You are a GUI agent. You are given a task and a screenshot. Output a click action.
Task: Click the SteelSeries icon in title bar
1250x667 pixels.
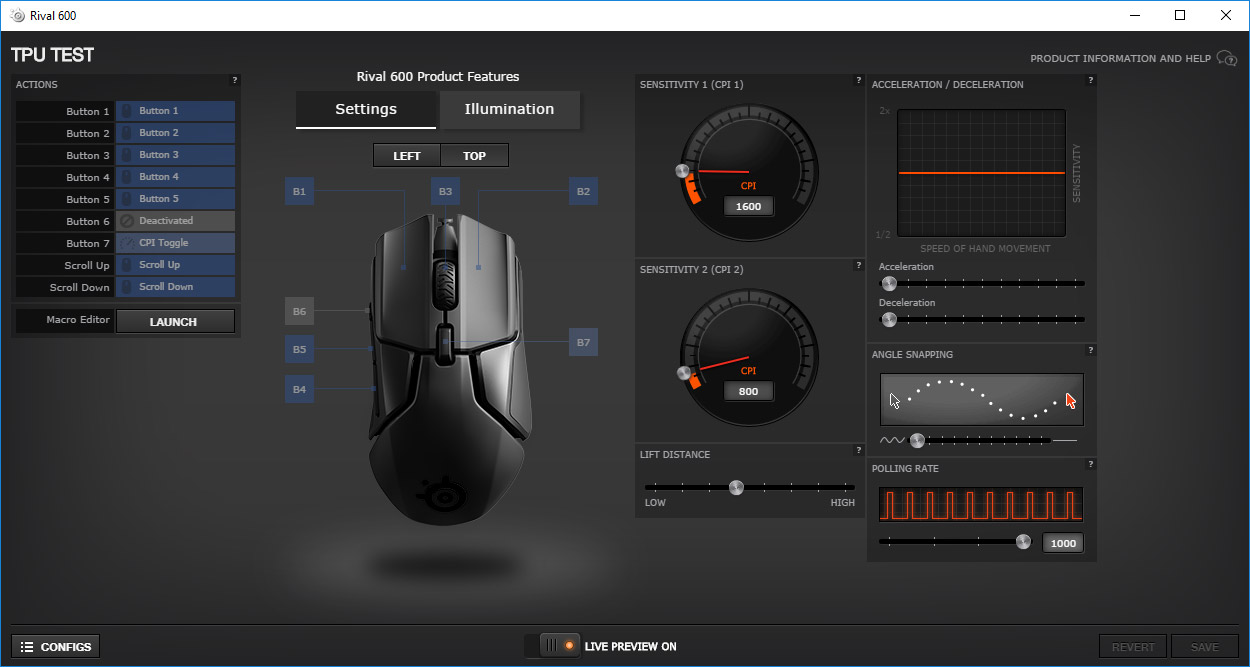(x=17, y=16)
